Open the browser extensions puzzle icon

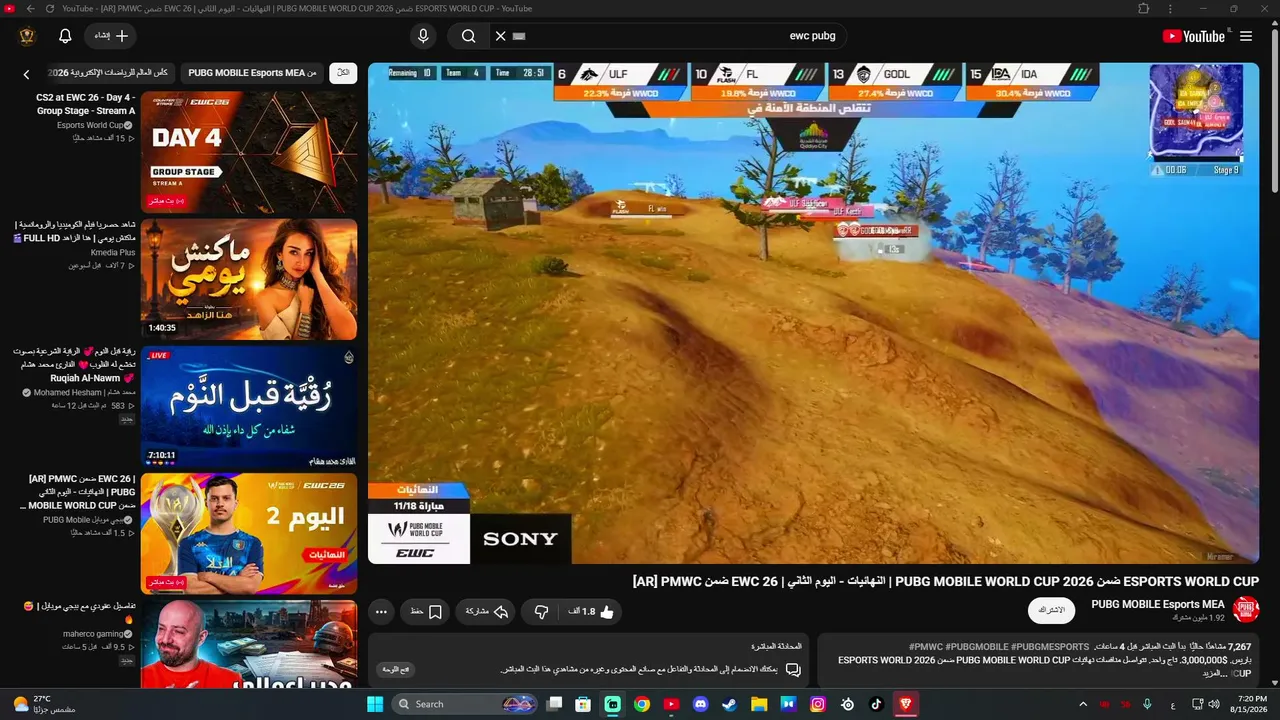[x=1143, y=8]
